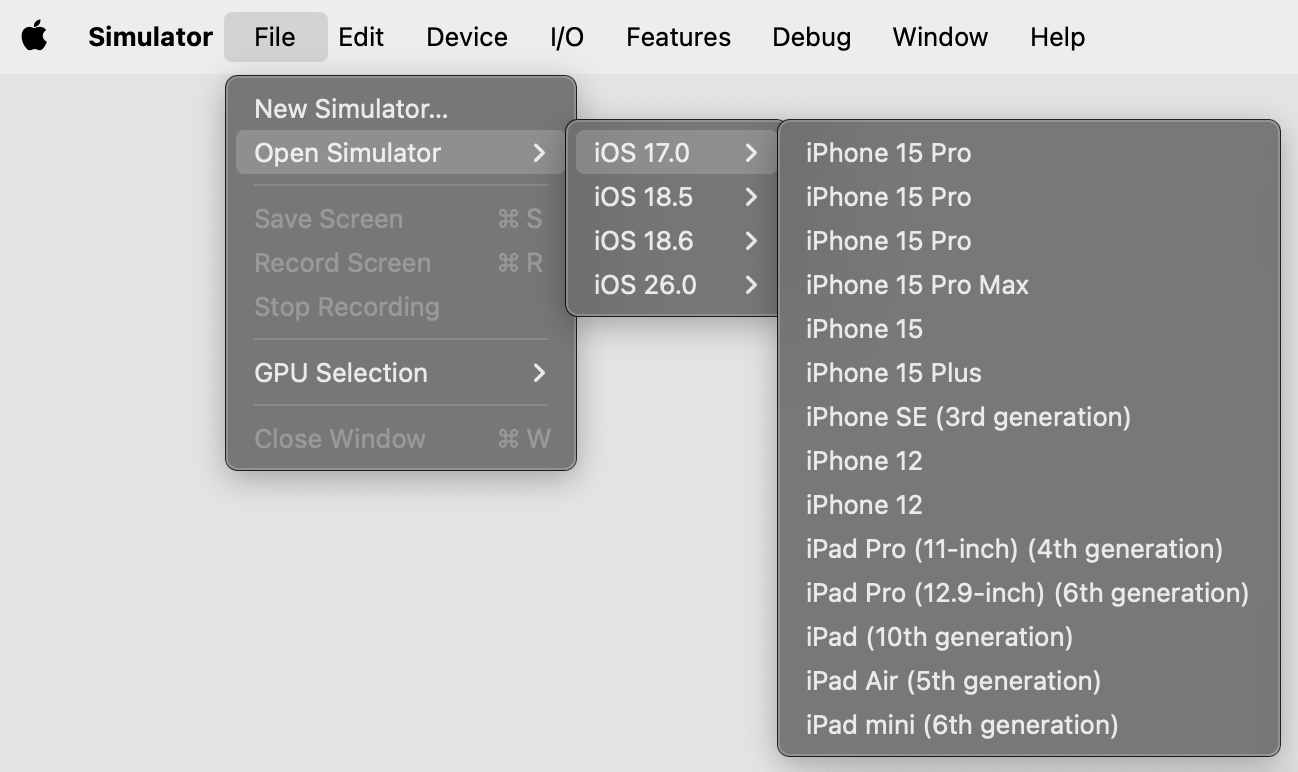Open iPad Pro (11-inch) (4th generation)
This screenshot has height=772, width=1298.
(1014, 549)
